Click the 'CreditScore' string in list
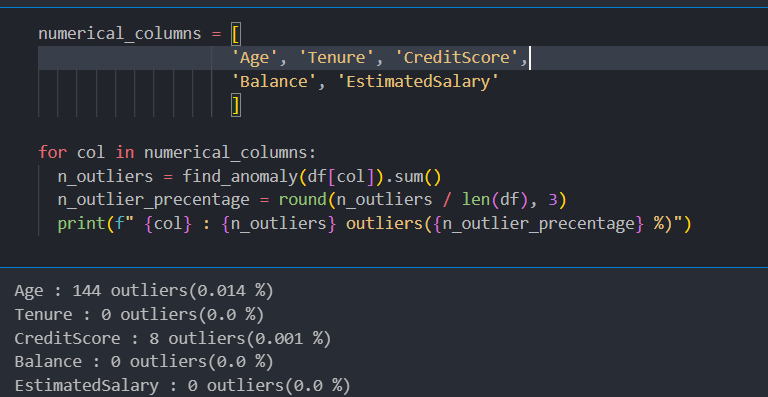This screenshot has width=768, height=397. point(456,58)
